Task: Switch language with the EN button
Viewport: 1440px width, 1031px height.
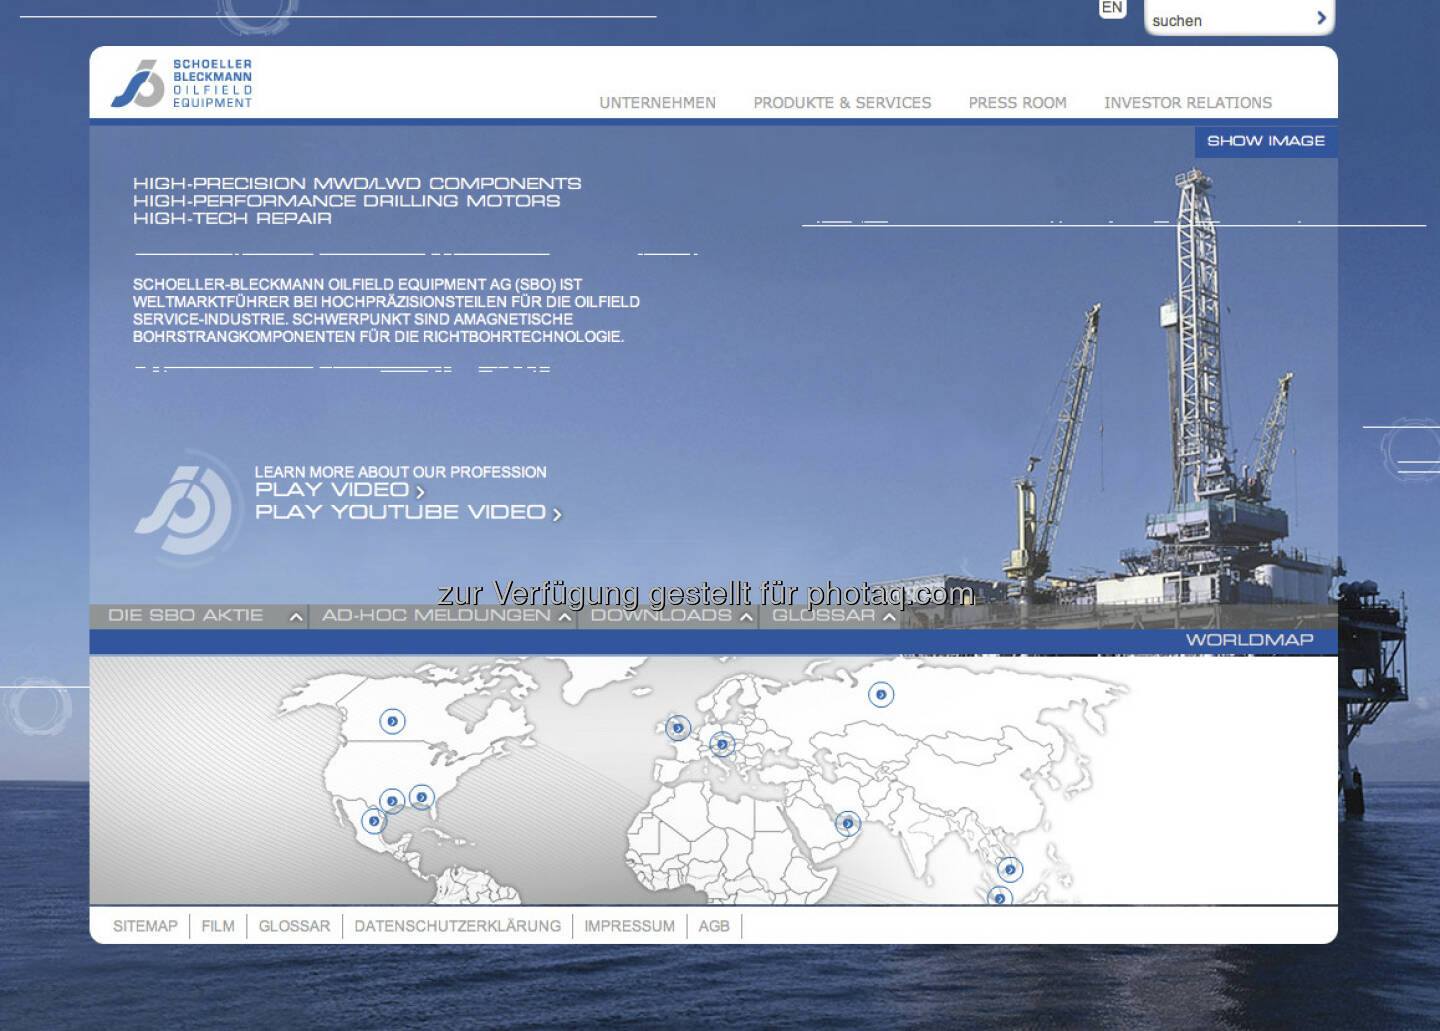Action: 1112,8
